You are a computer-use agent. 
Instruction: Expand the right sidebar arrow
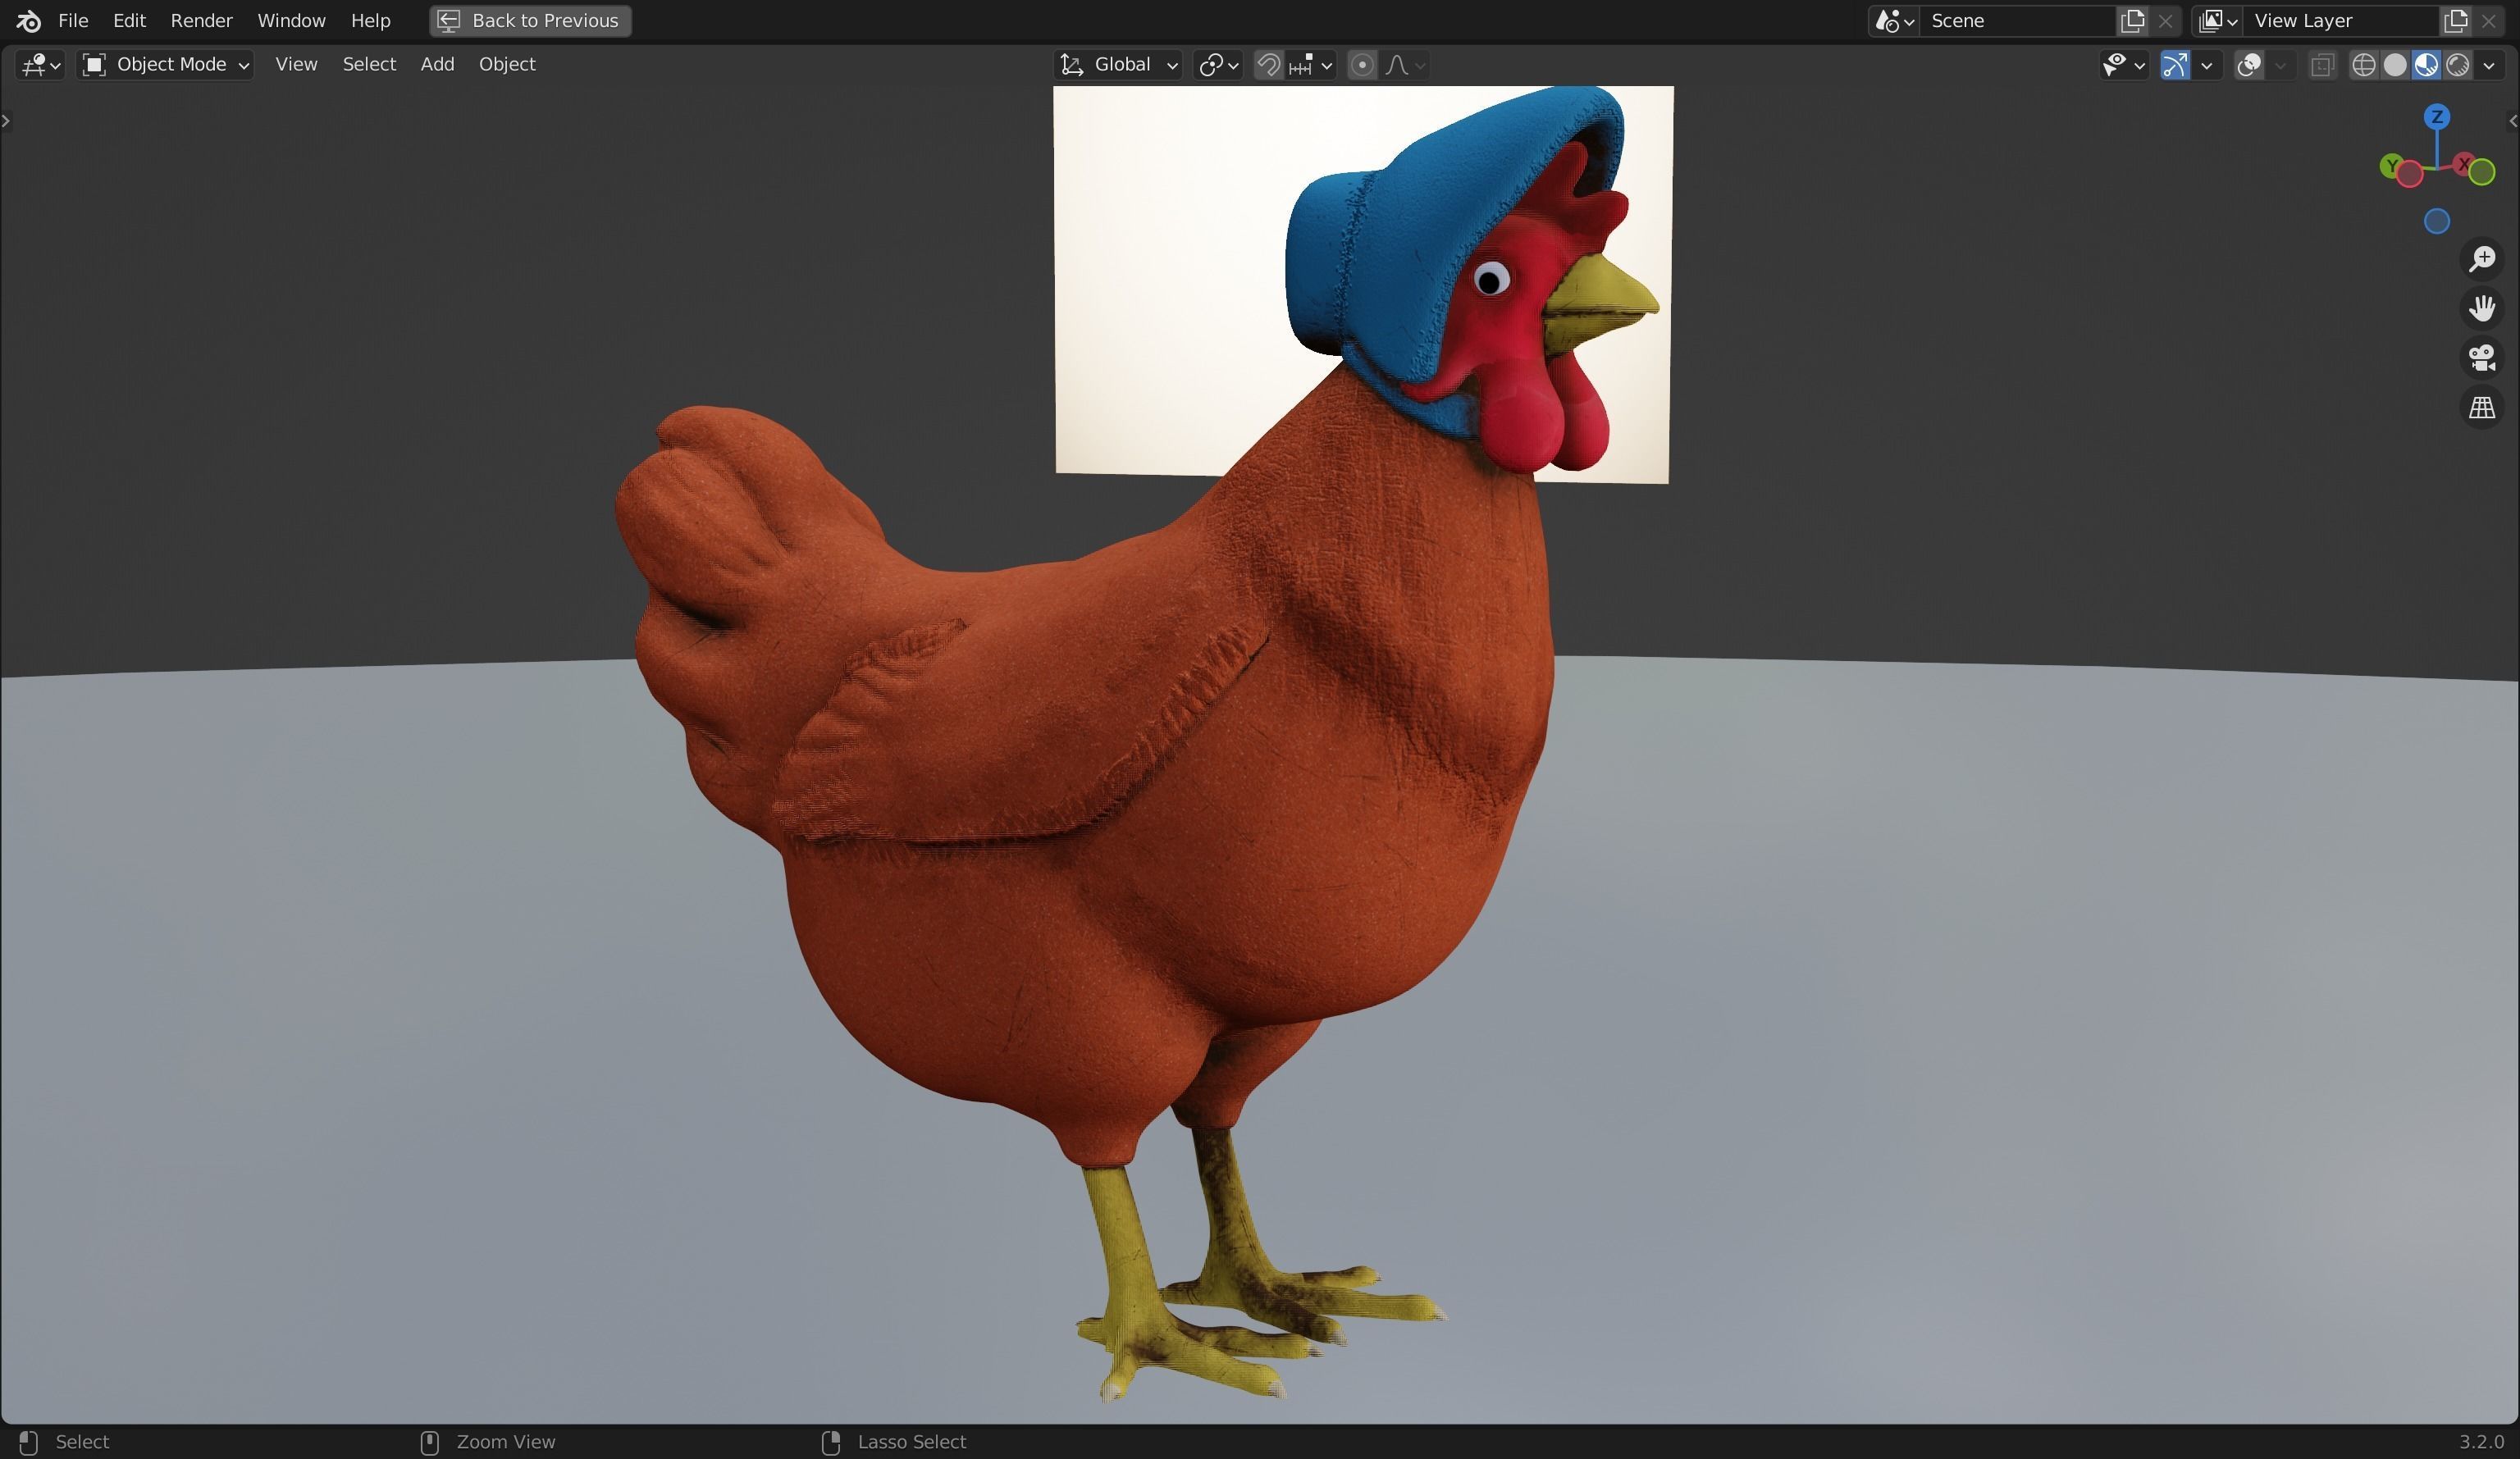(2513, 121)
